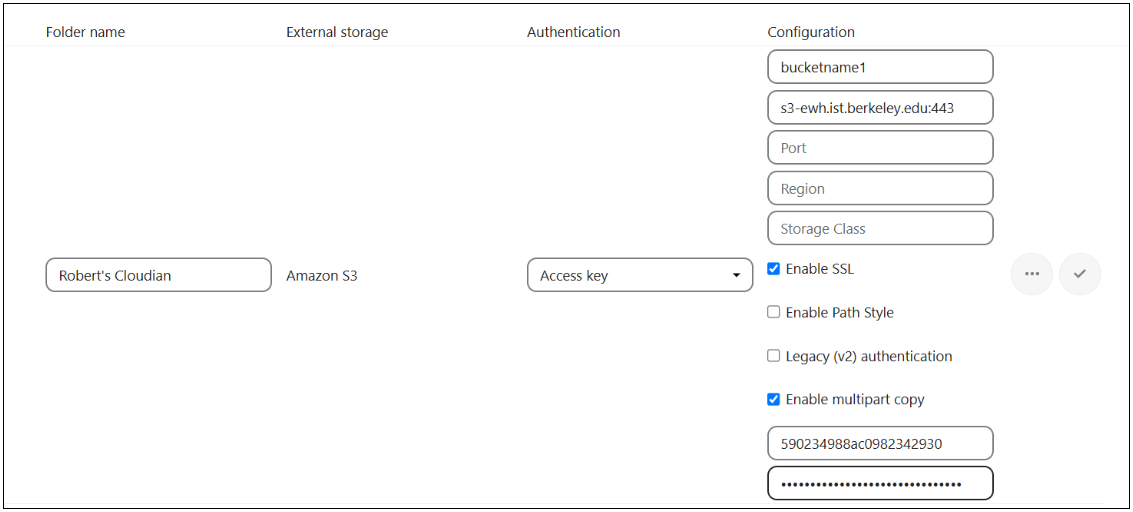This screenshot has height=512, width=1133.
Task: Enable the Path Style checkbox
Action: (773, 312)
